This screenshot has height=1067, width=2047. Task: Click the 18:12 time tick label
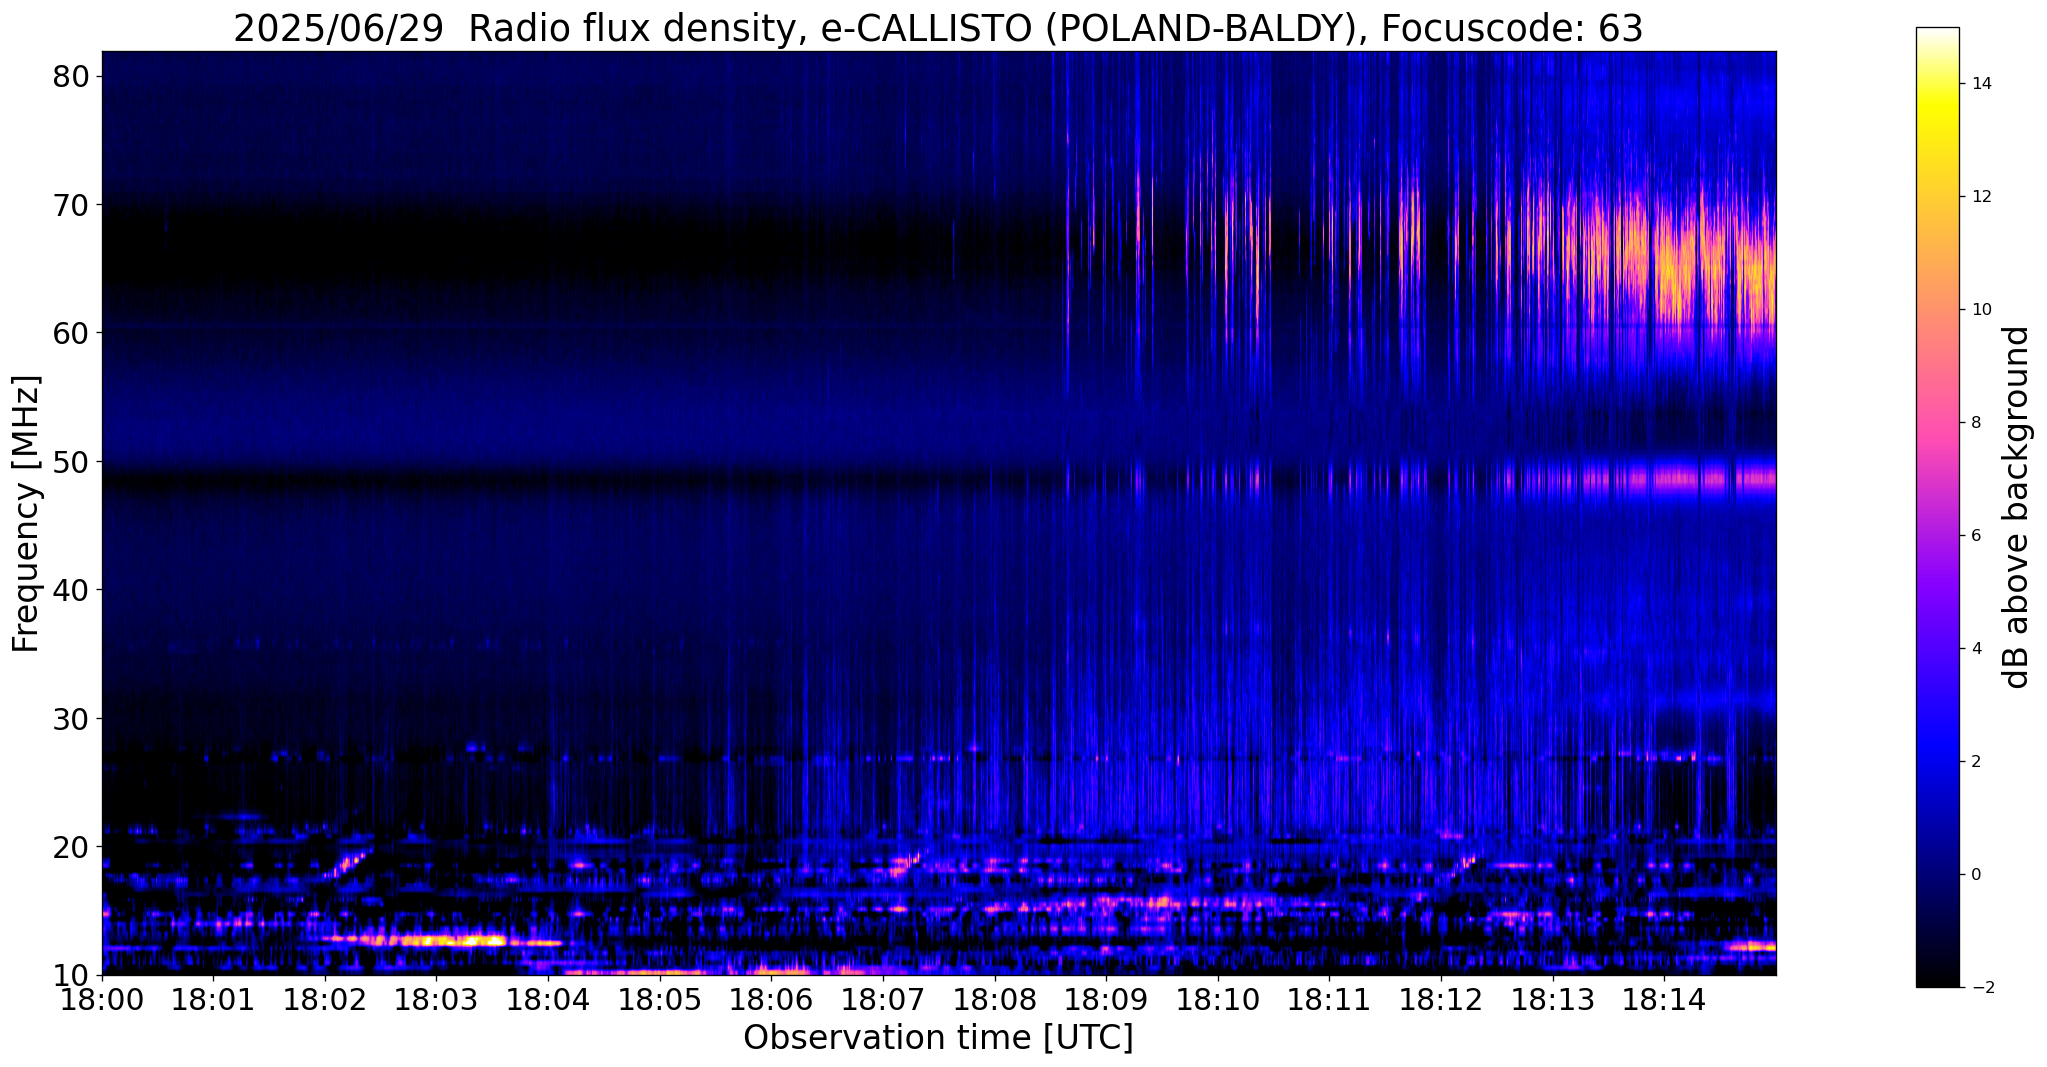[1441, 999]
